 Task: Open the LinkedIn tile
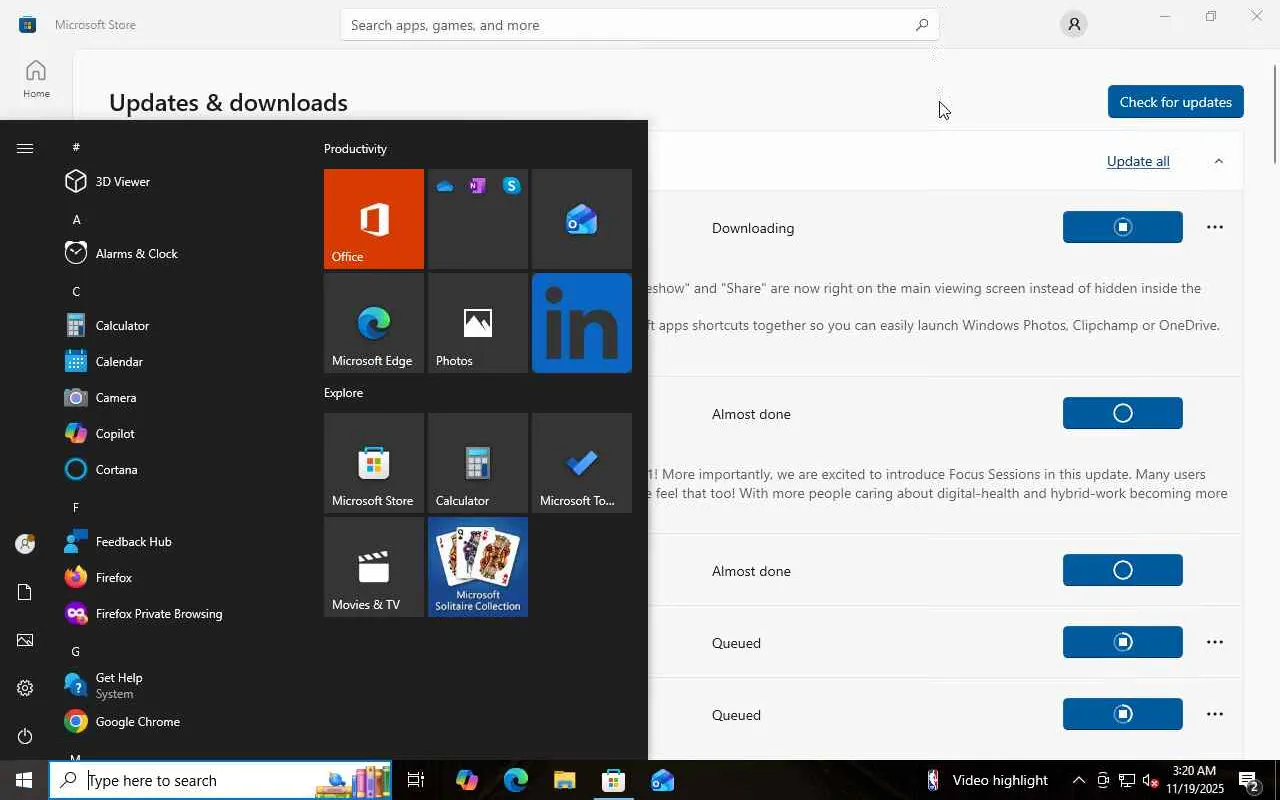pyautogui.click(x=582, y=323)
